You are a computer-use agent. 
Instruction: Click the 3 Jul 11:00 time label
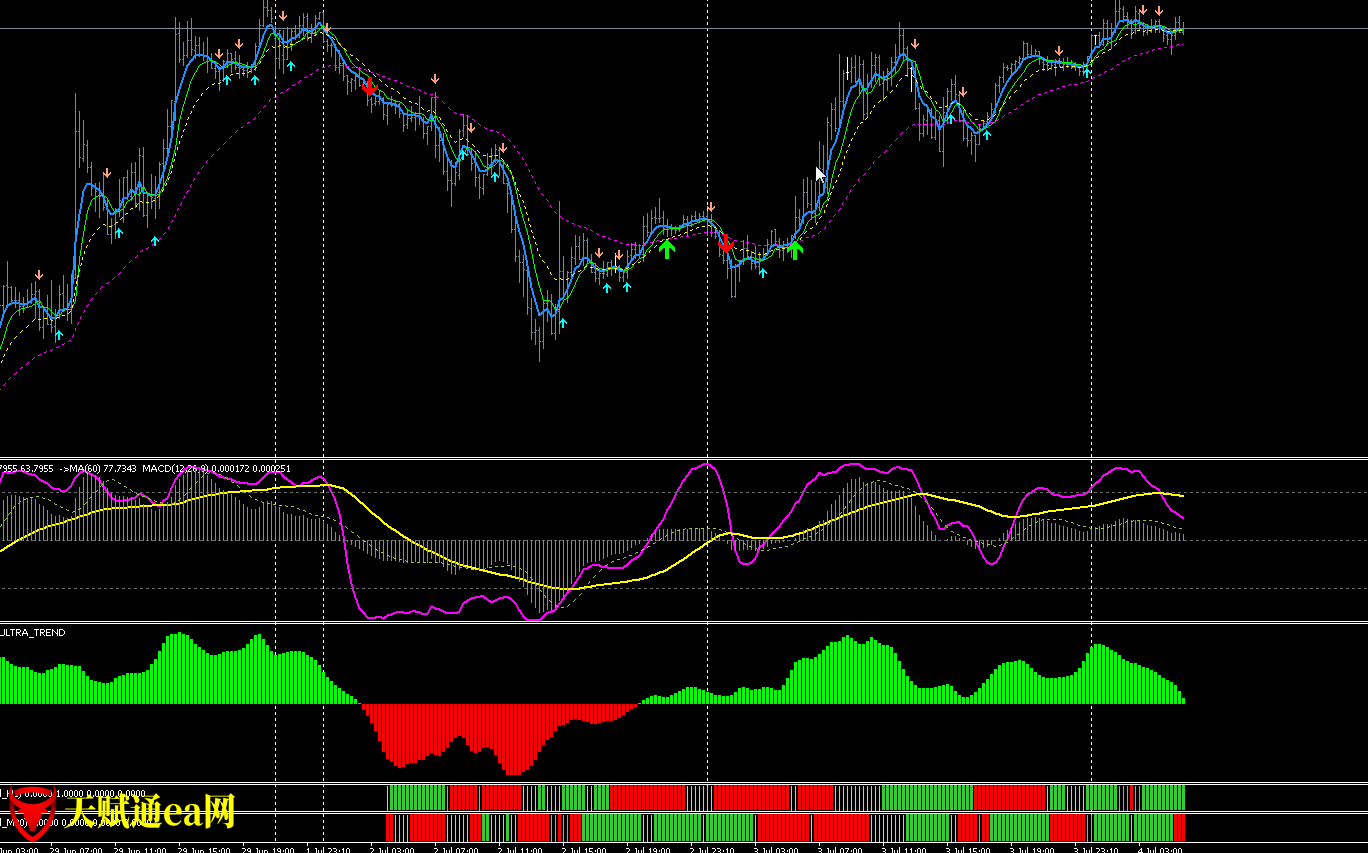904,849
